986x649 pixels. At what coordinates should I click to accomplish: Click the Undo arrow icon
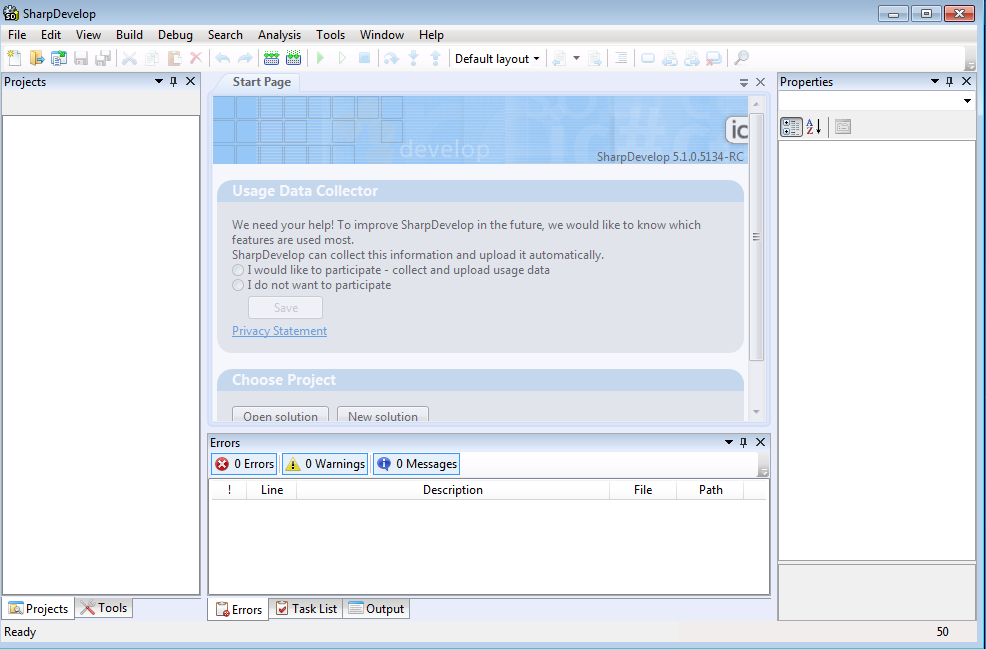[x=223, y=58]
